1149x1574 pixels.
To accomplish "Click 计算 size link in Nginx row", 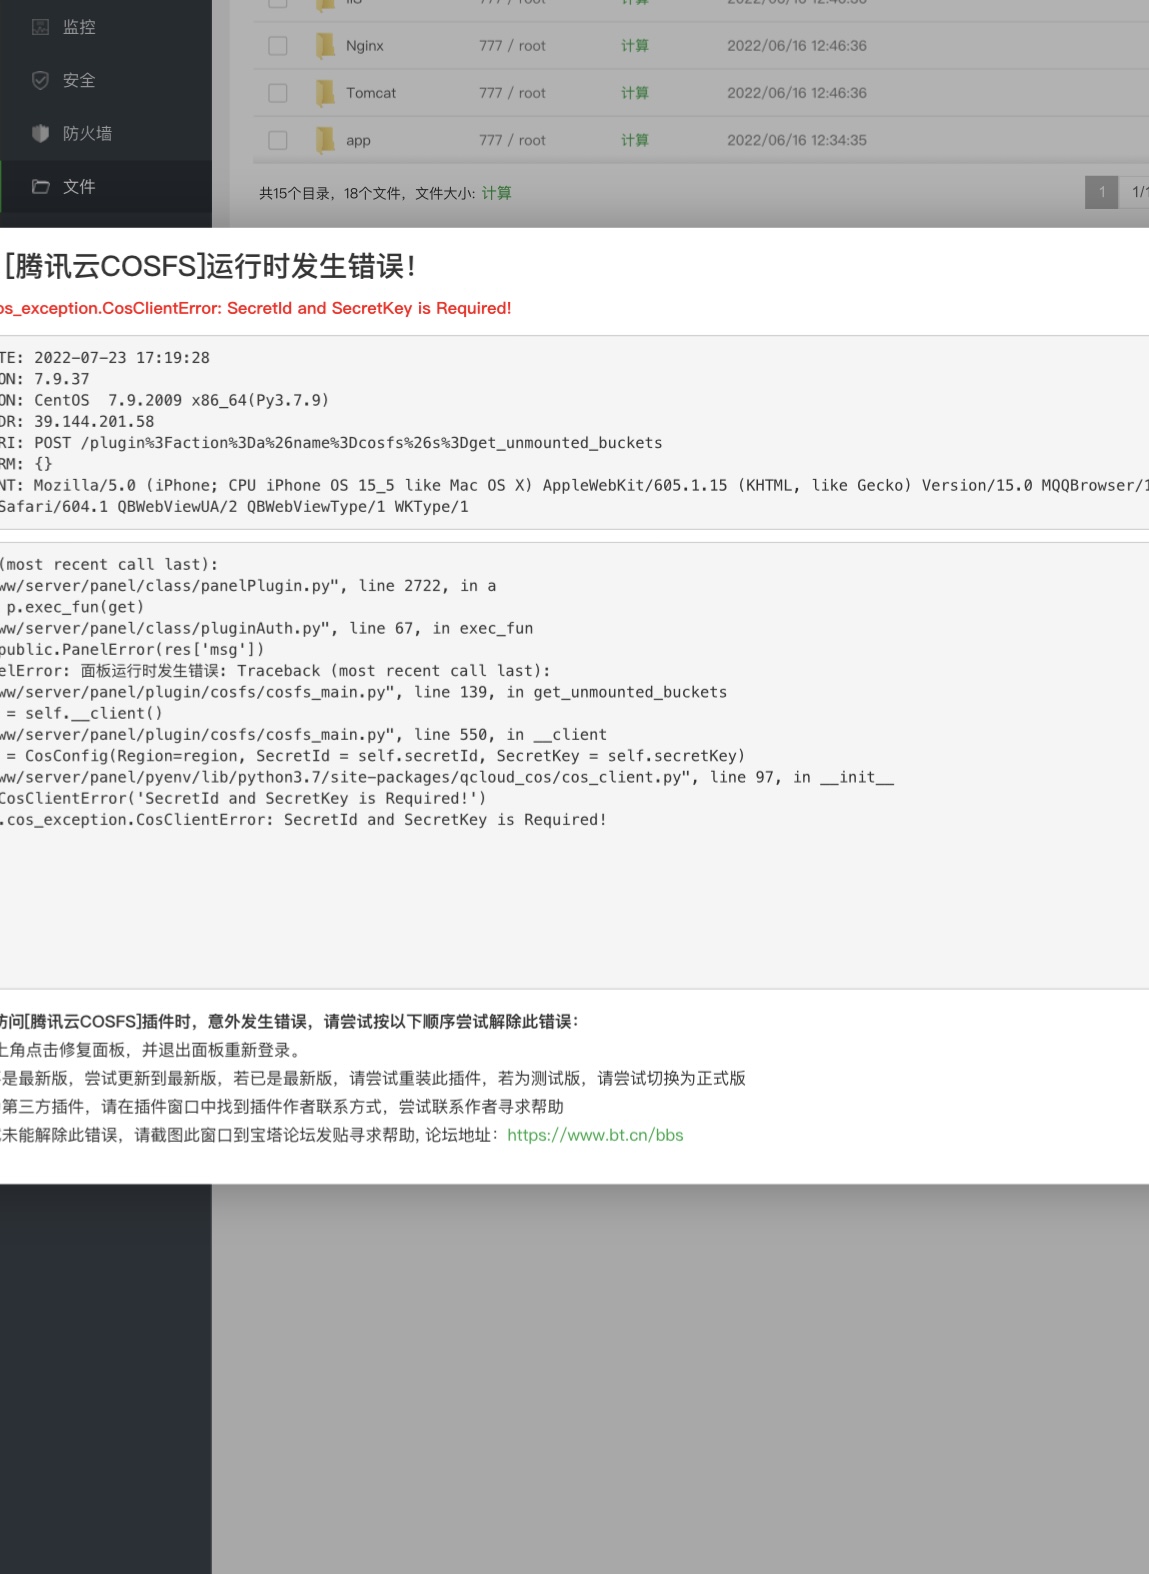I will pyautogui.click(x=635, y=46).
